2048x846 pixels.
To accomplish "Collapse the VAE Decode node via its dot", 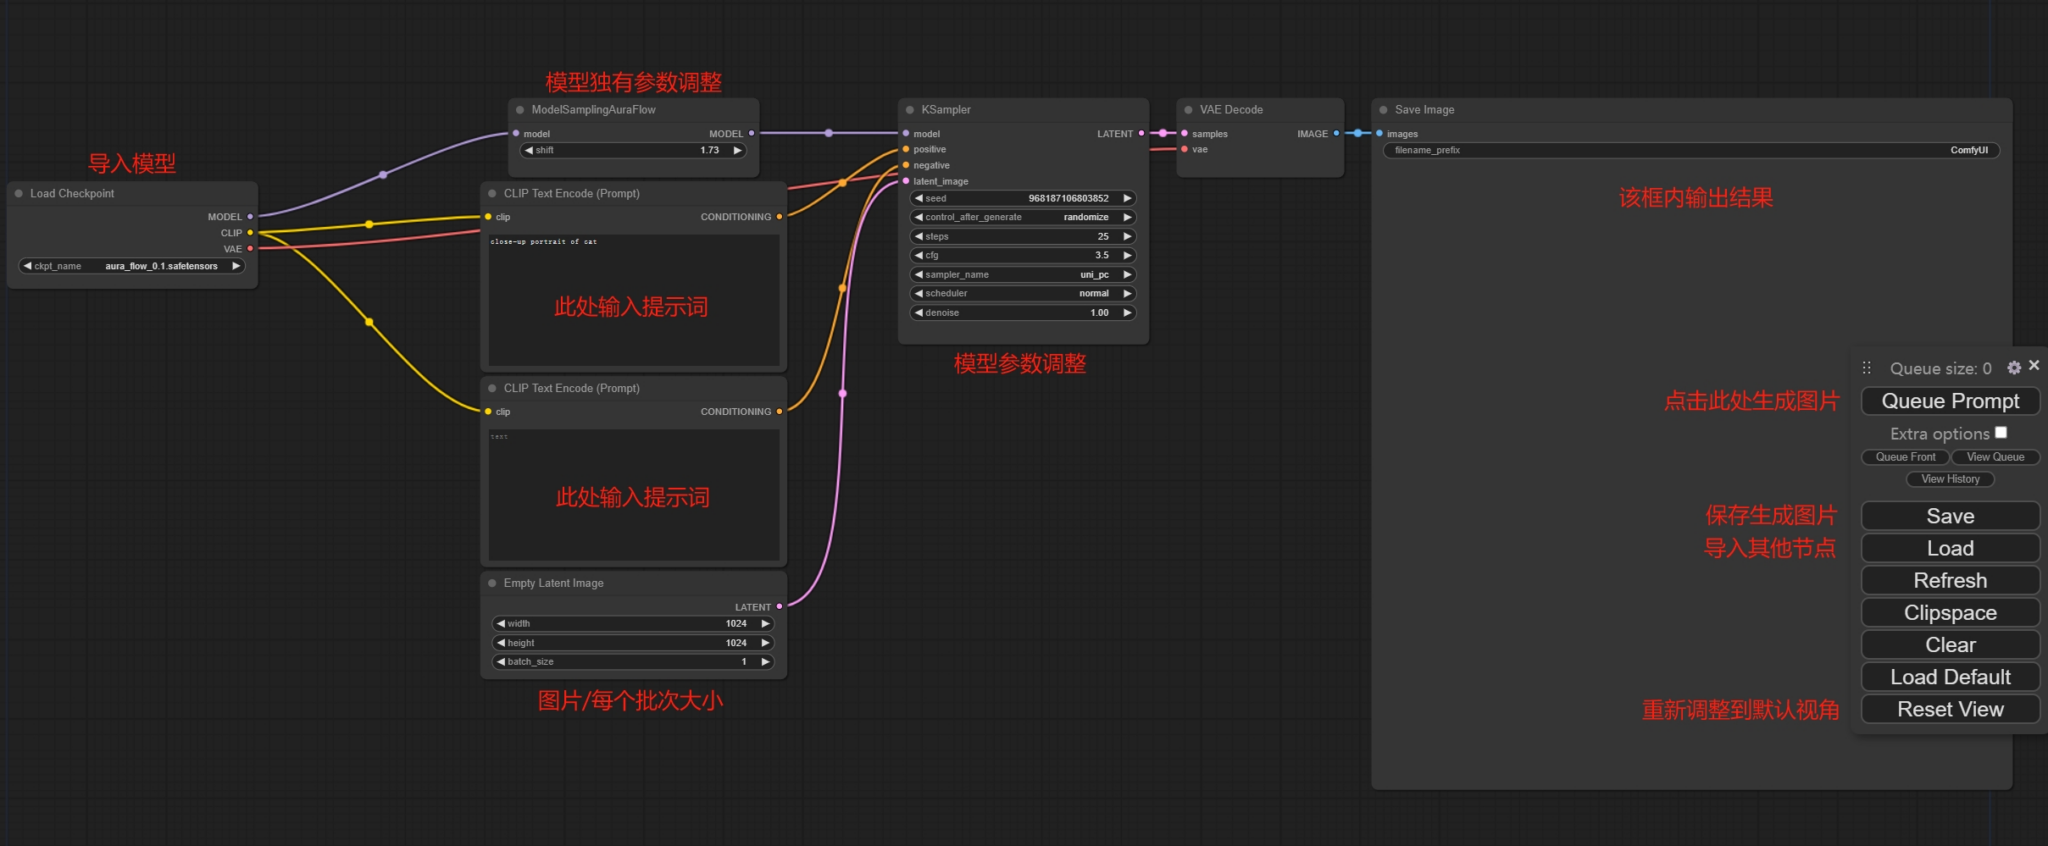I will click(1188, 110).
